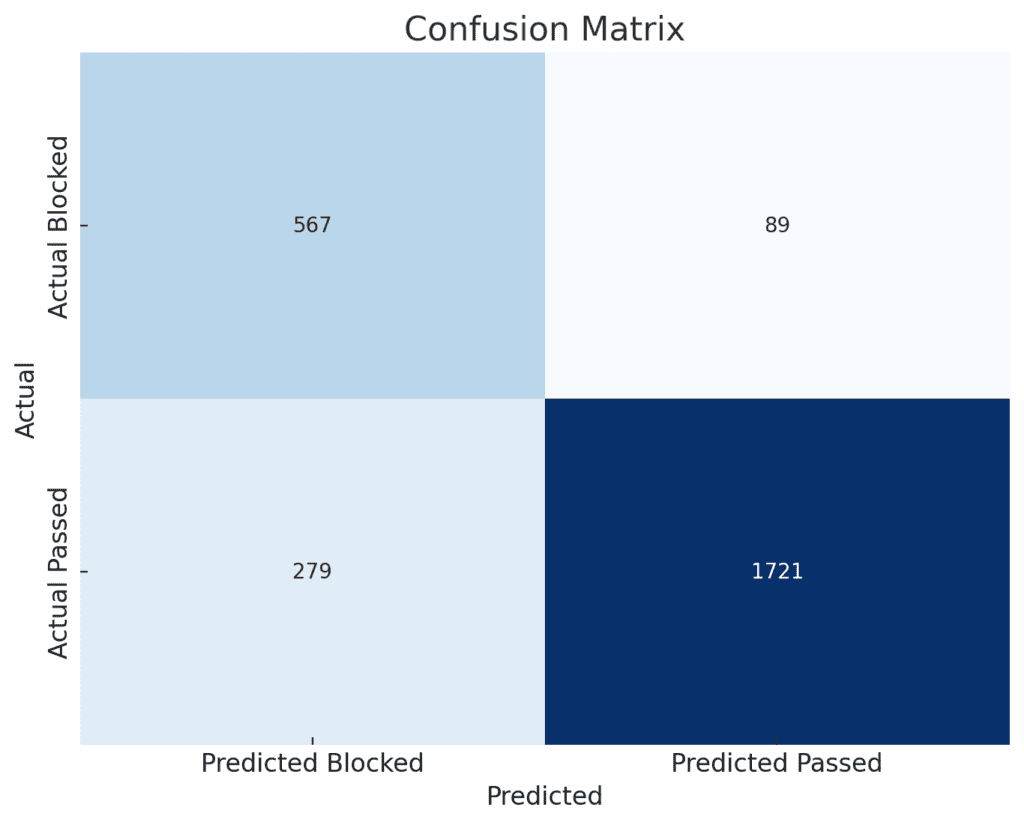Click the Confusion Matrix title
This screenshot has width=1024, height=825.
[x=544, y=29]
